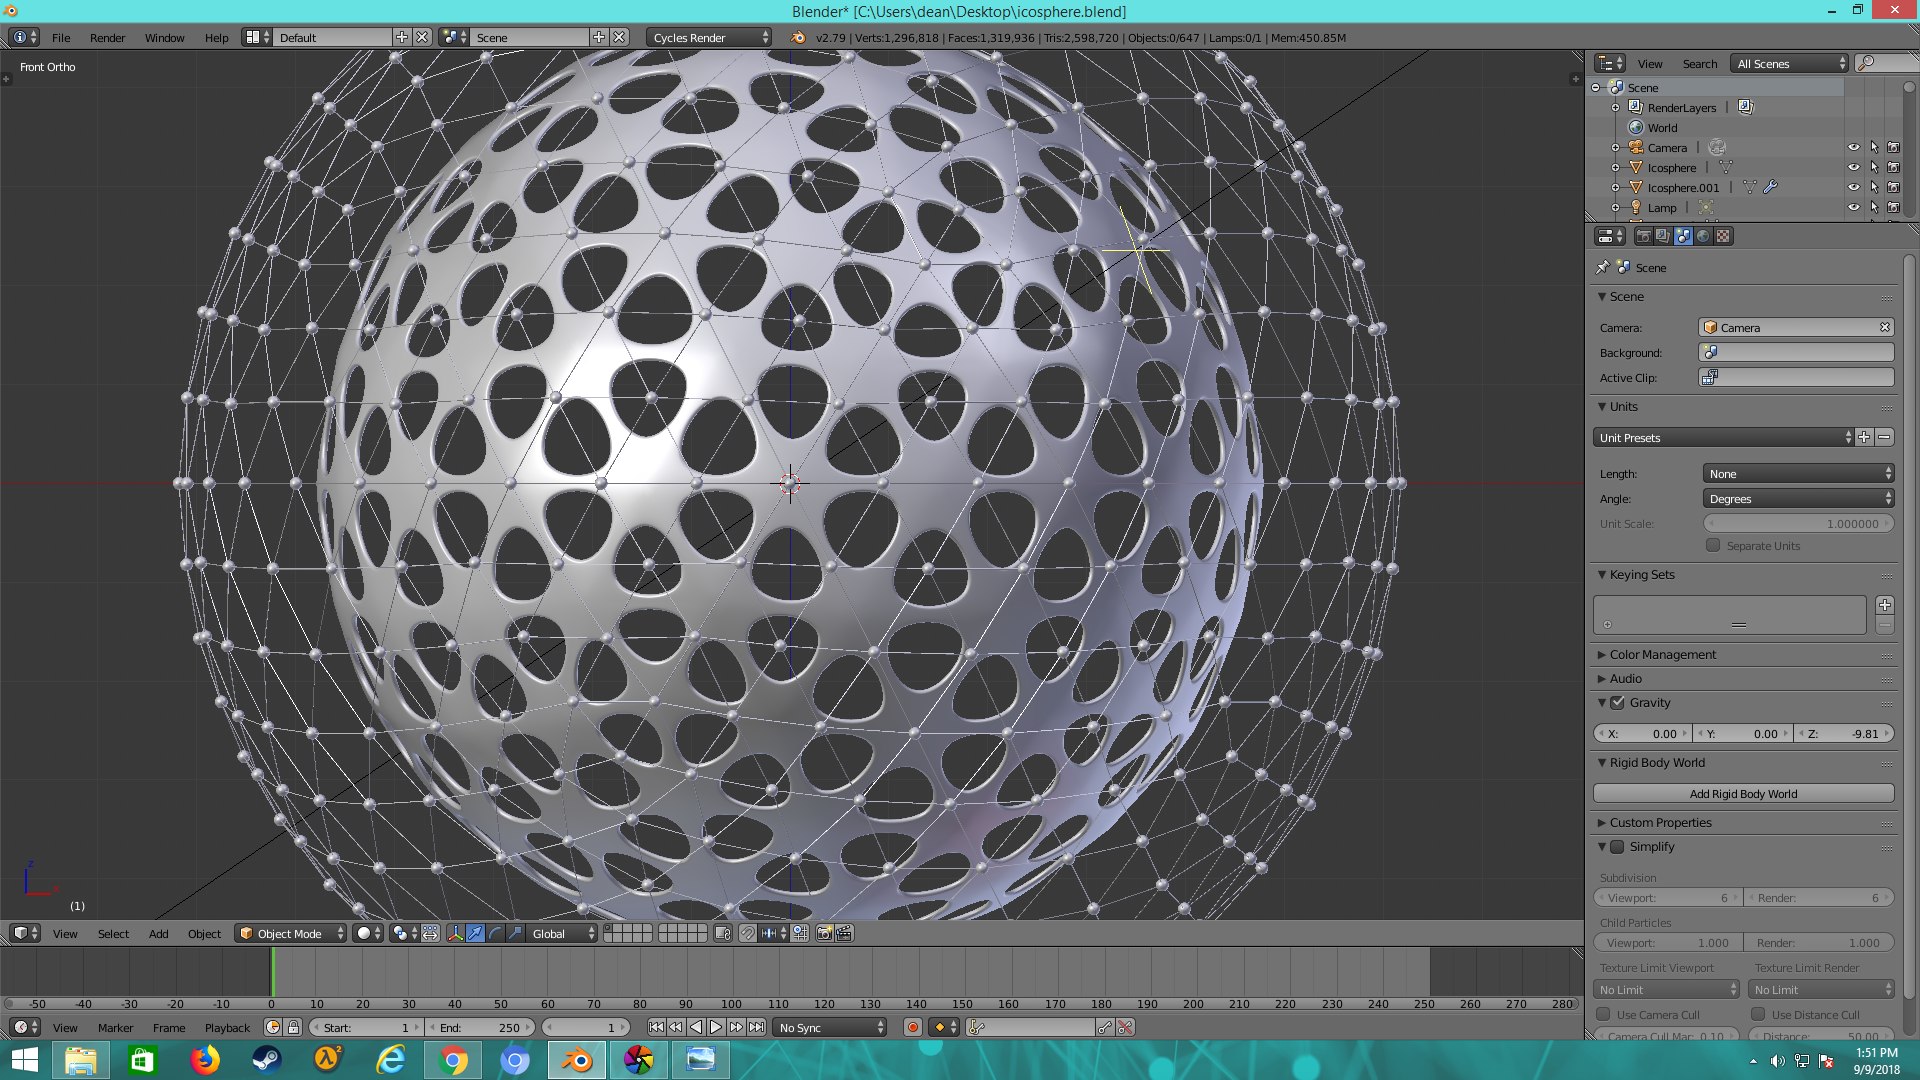The image size is (1920, 1080).
Task: Enable the Simplify checkbox
Action: [x=1617, y=846]
